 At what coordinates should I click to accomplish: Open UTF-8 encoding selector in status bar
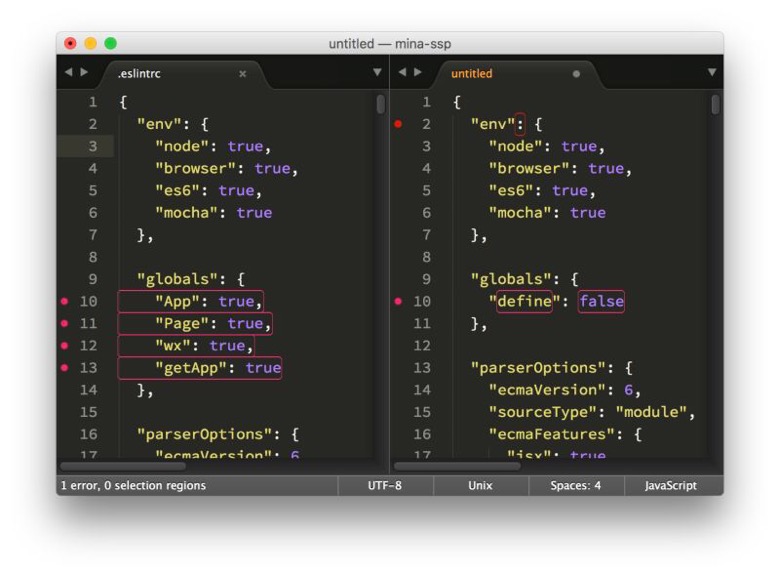coord(385,485)
